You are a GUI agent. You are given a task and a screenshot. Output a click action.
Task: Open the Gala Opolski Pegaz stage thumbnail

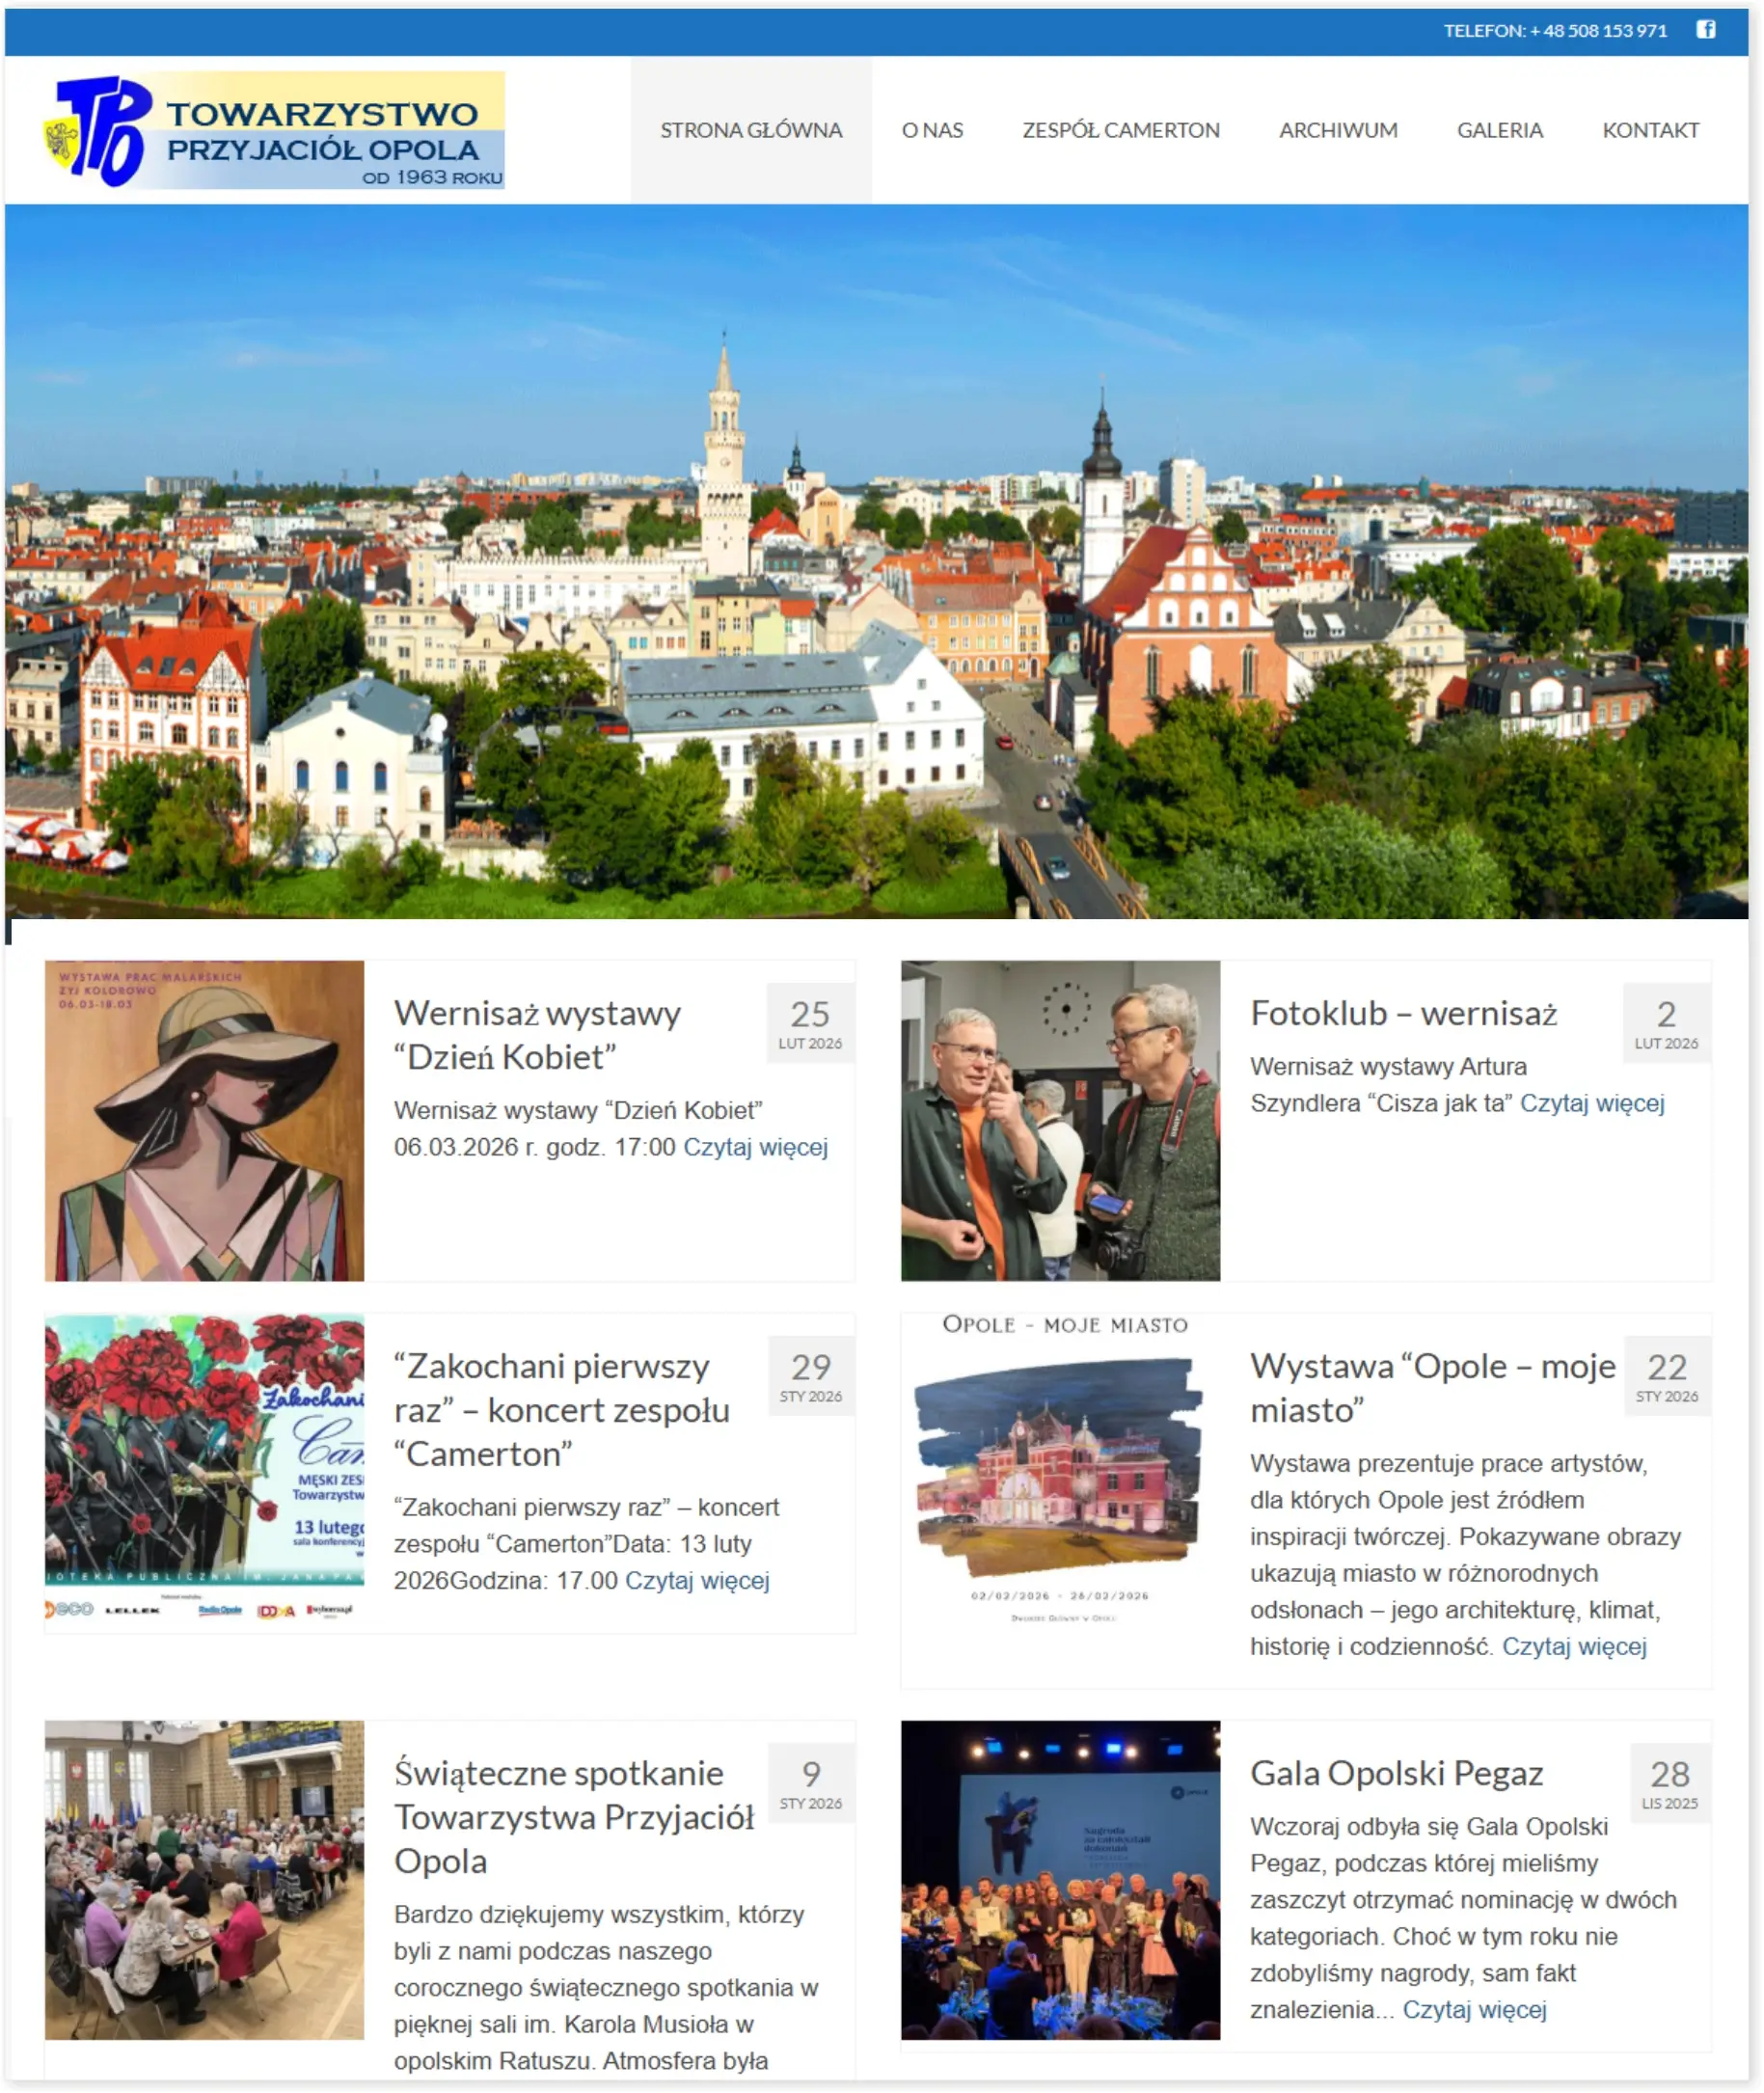1060,1880
